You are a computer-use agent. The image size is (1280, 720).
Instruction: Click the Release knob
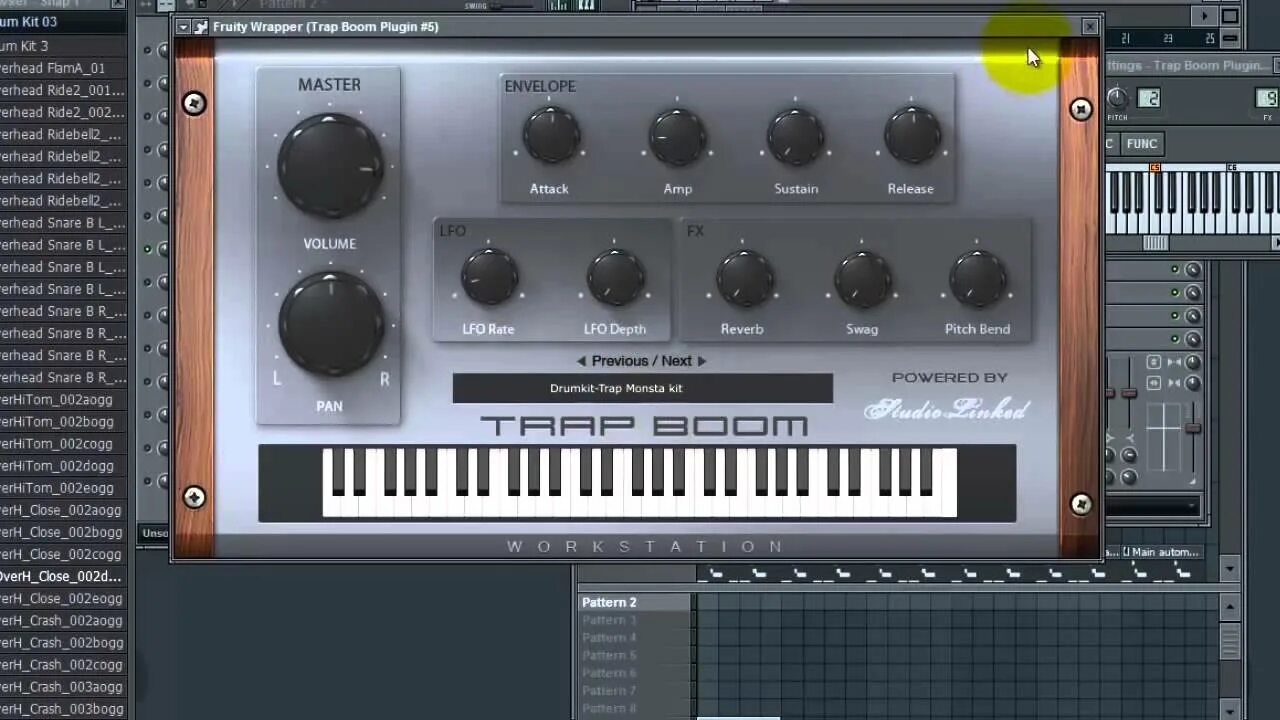coord(911,137)
